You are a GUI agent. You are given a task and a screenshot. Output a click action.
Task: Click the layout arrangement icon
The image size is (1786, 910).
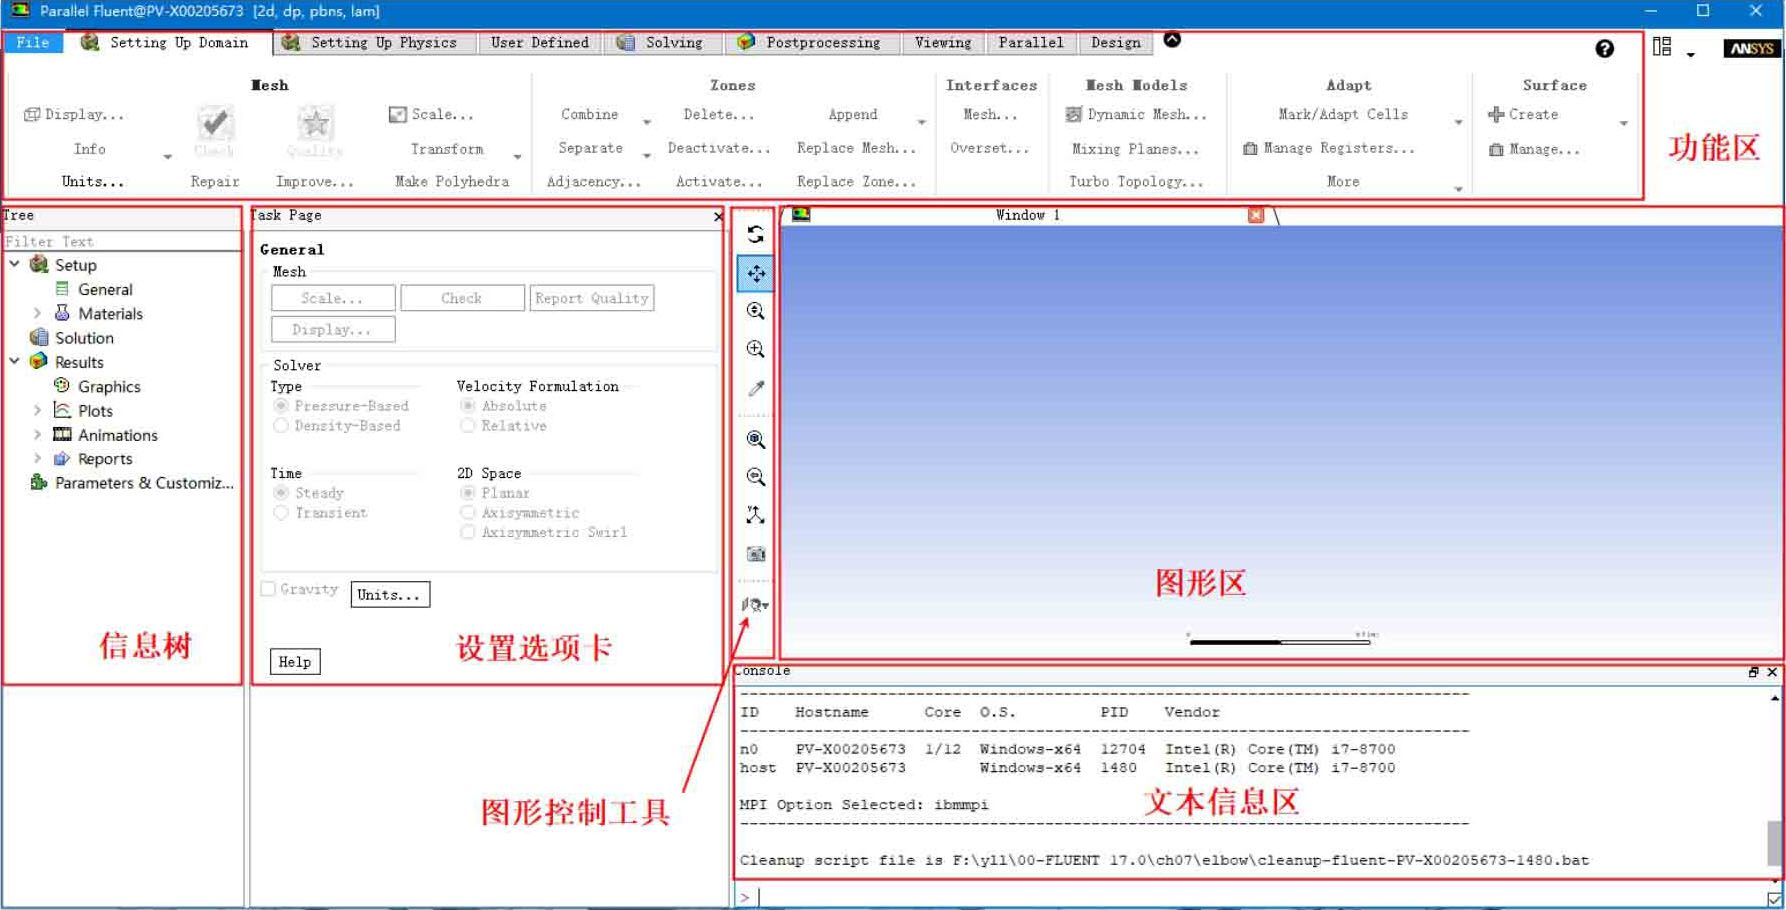click(x=1662, y=47)
